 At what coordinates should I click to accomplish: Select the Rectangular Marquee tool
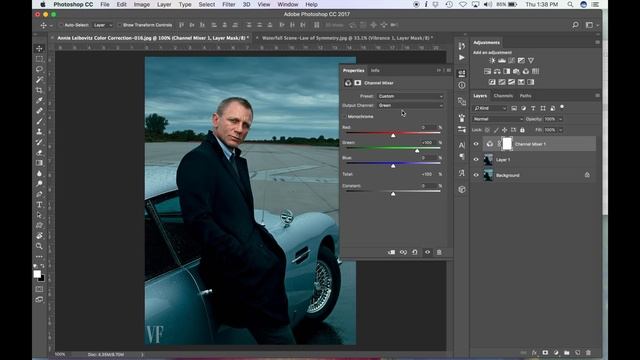[39, 59]
